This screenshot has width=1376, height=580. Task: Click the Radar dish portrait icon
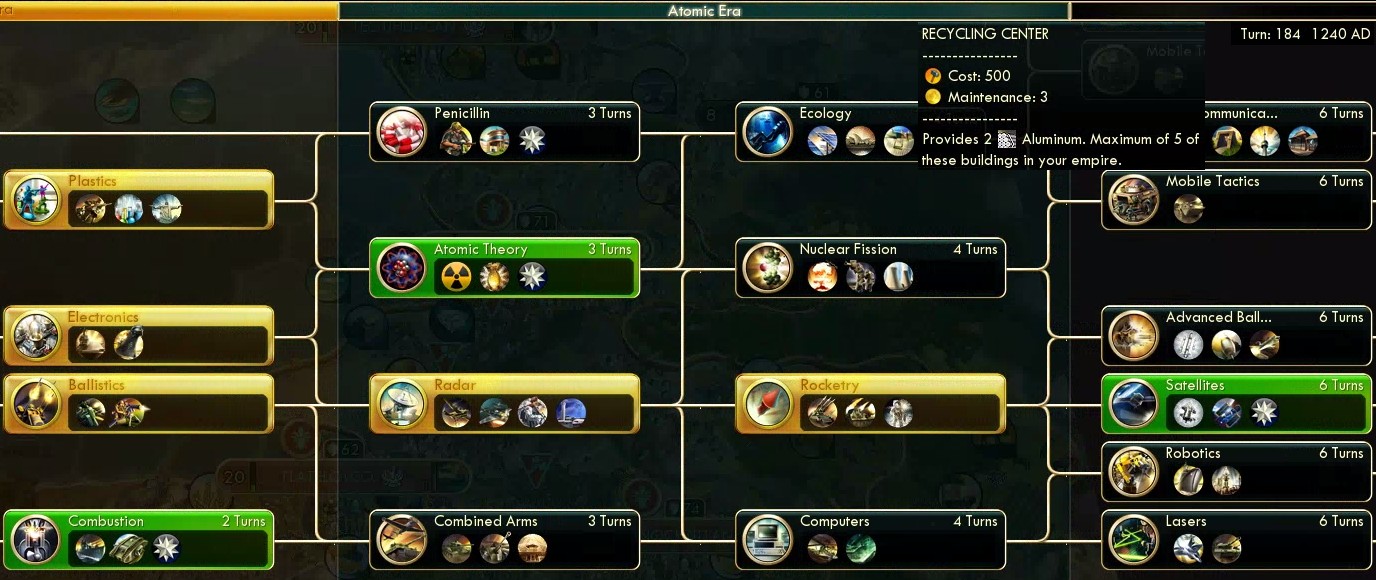click(402, 404)
